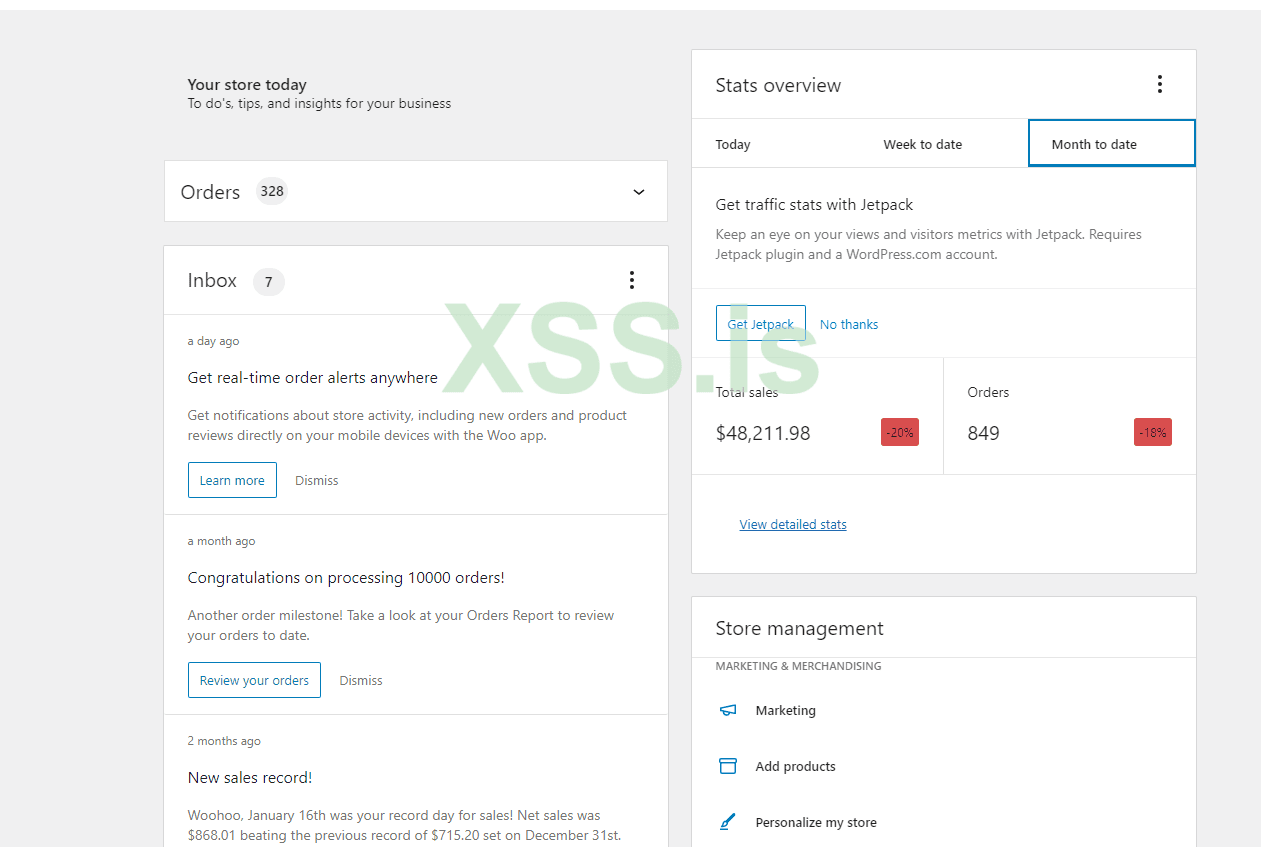Click the Personalize my store brush icon
Viewport: 1261px width, 847px height.
(728, 822)
